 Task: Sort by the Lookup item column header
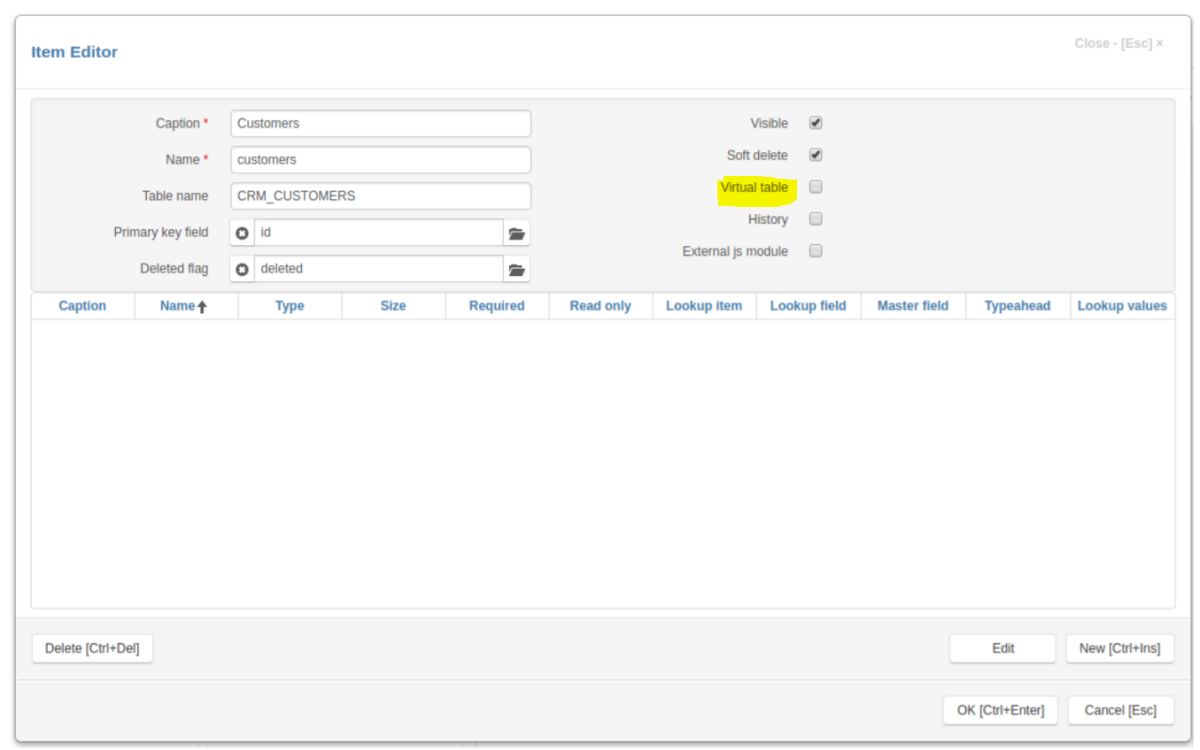point(704,307)
